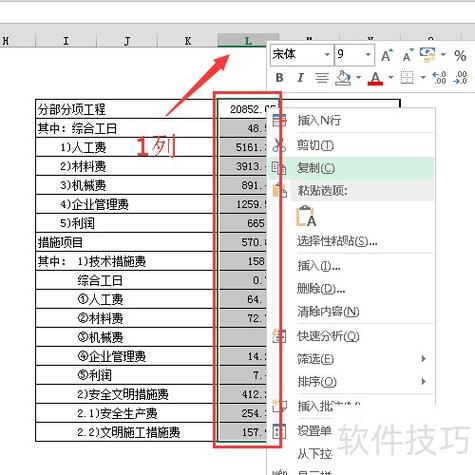Expand the 排序(O) submenu
475x475 pixels.
pos(352,381)
